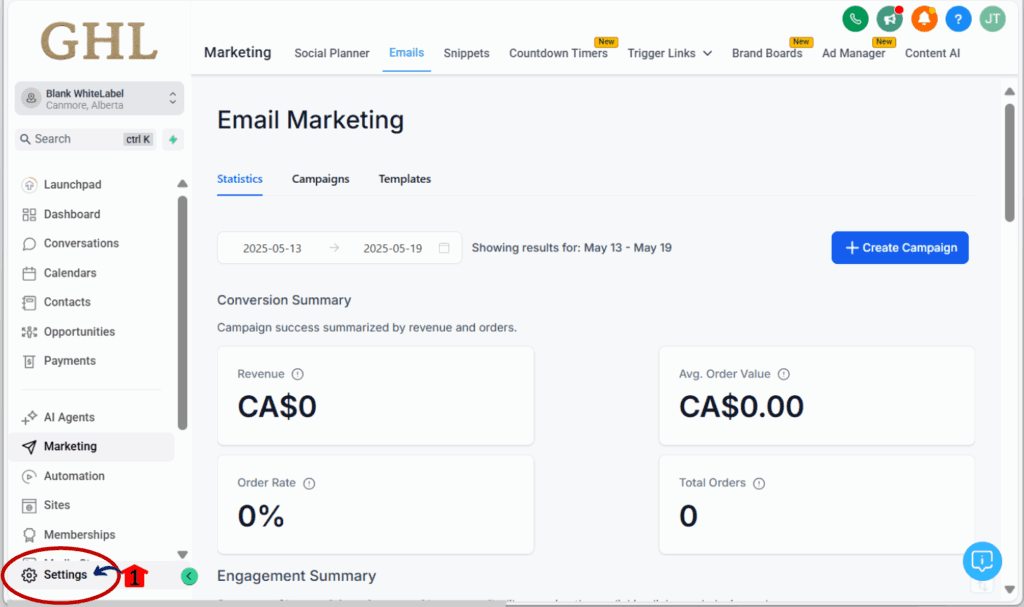Open the megaphone announcements icon
This screenshot has width=1024, height=607.
[889, 19]
